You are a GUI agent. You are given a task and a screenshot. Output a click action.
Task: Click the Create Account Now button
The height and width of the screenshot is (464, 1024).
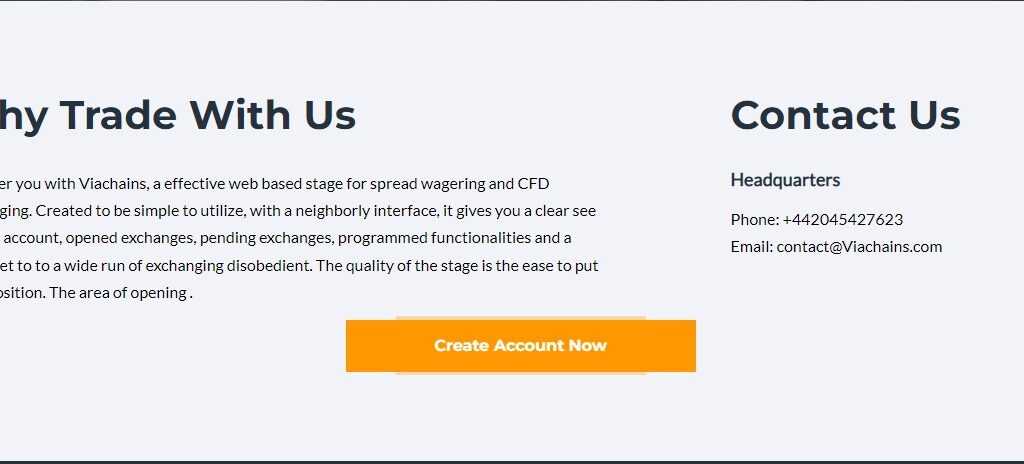(x=520, y=346)
